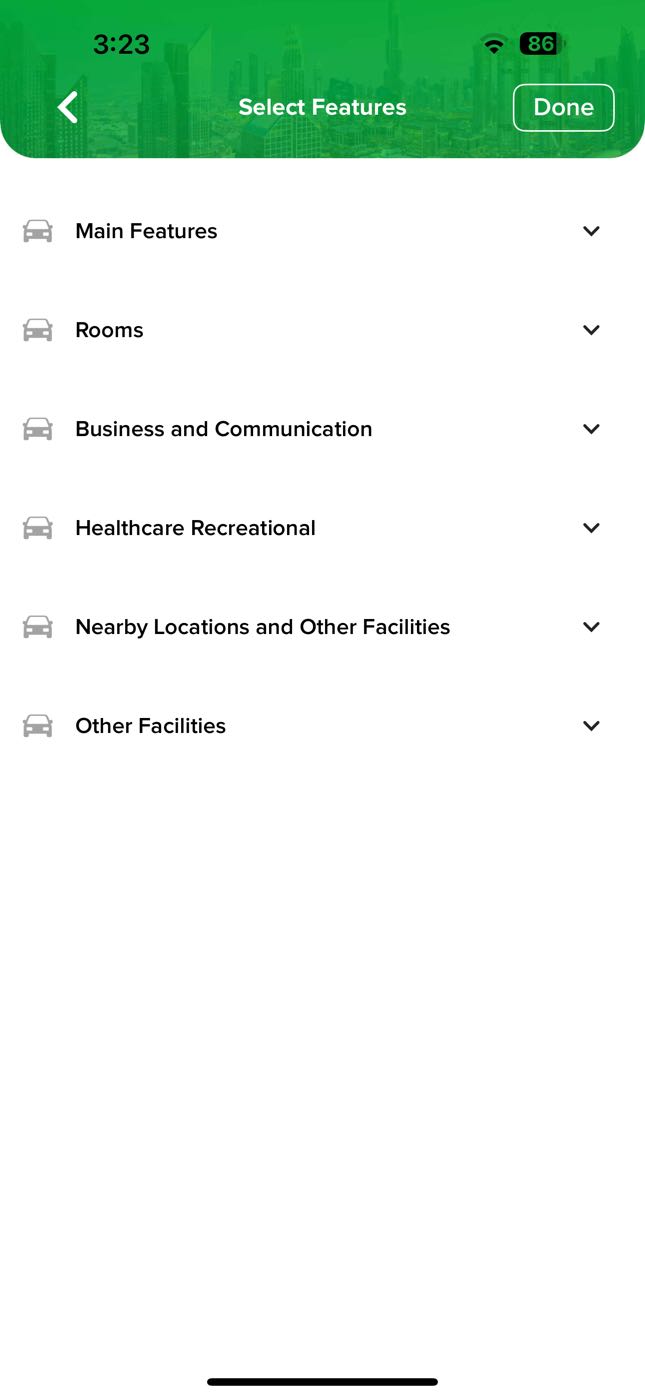Screen dimensions: 645x1398
Task: Tap the back arrow icon
Action: tap(68, 107)
